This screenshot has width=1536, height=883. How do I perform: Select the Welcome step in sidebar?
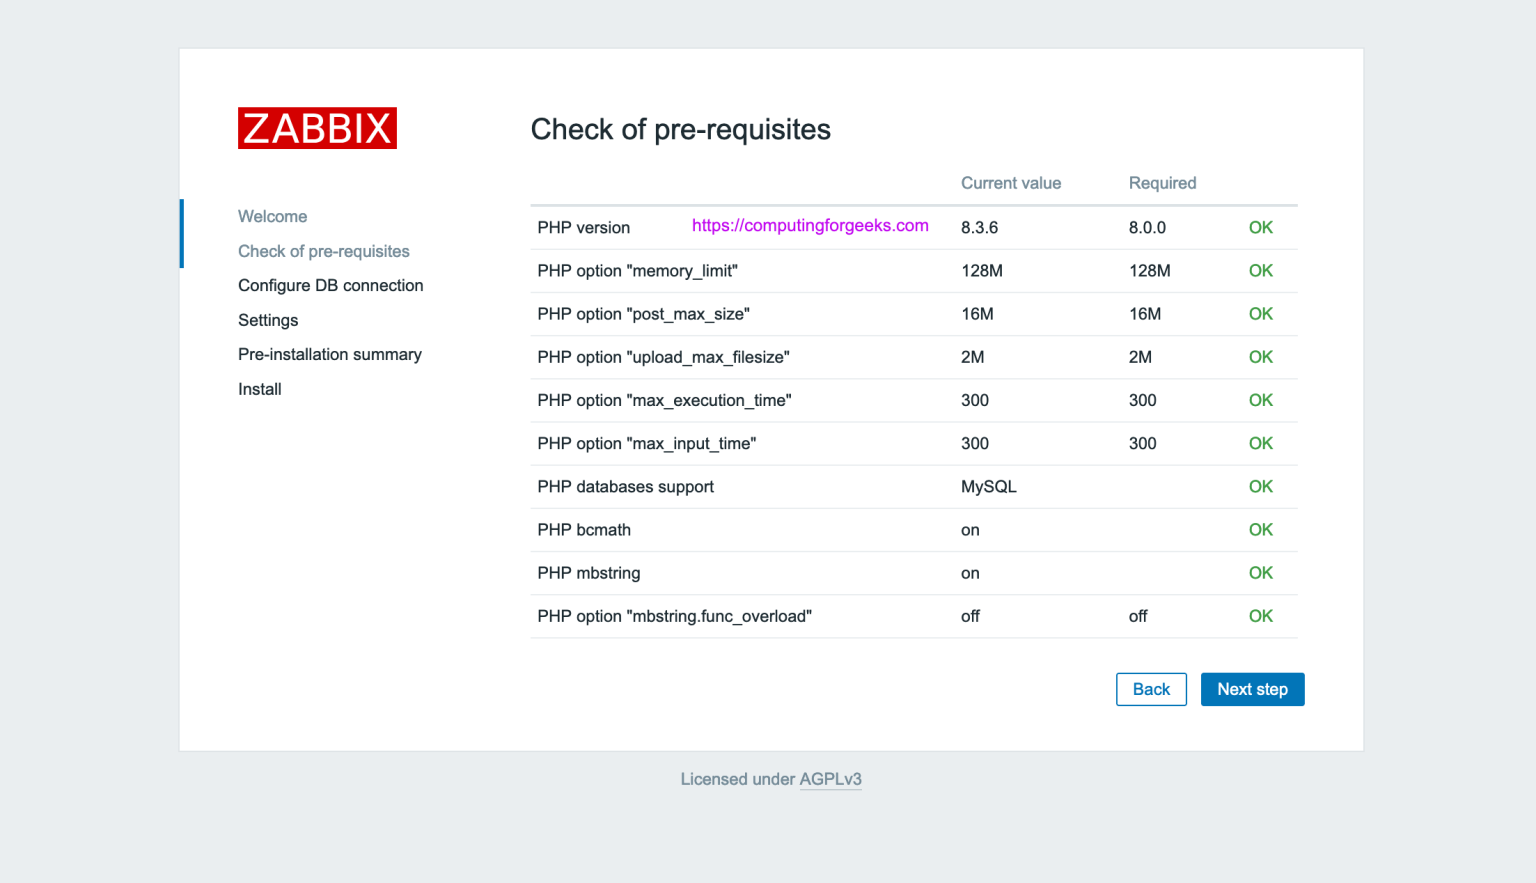pyautogui.click(x=272, y=216)
